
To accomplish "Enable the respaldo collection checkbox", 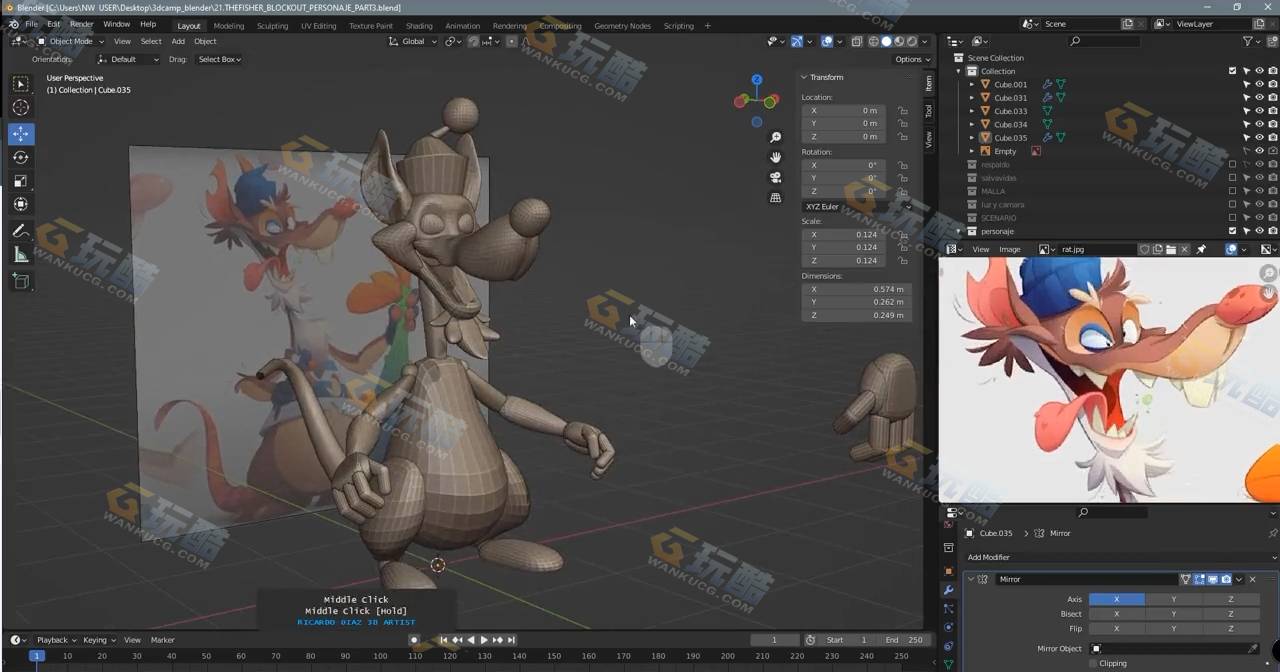I will [x=1232, y=164].
